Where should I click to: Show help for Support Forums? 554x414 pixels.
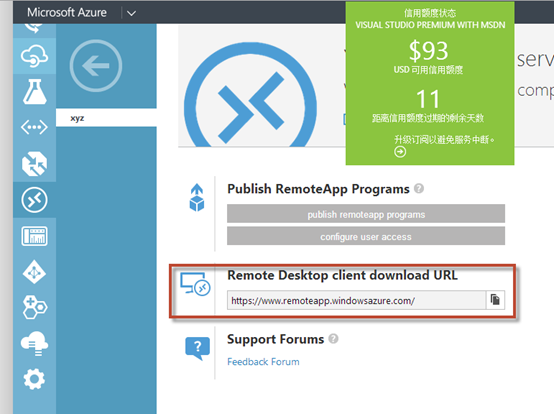pyautogui.click(x=333, y=338)
